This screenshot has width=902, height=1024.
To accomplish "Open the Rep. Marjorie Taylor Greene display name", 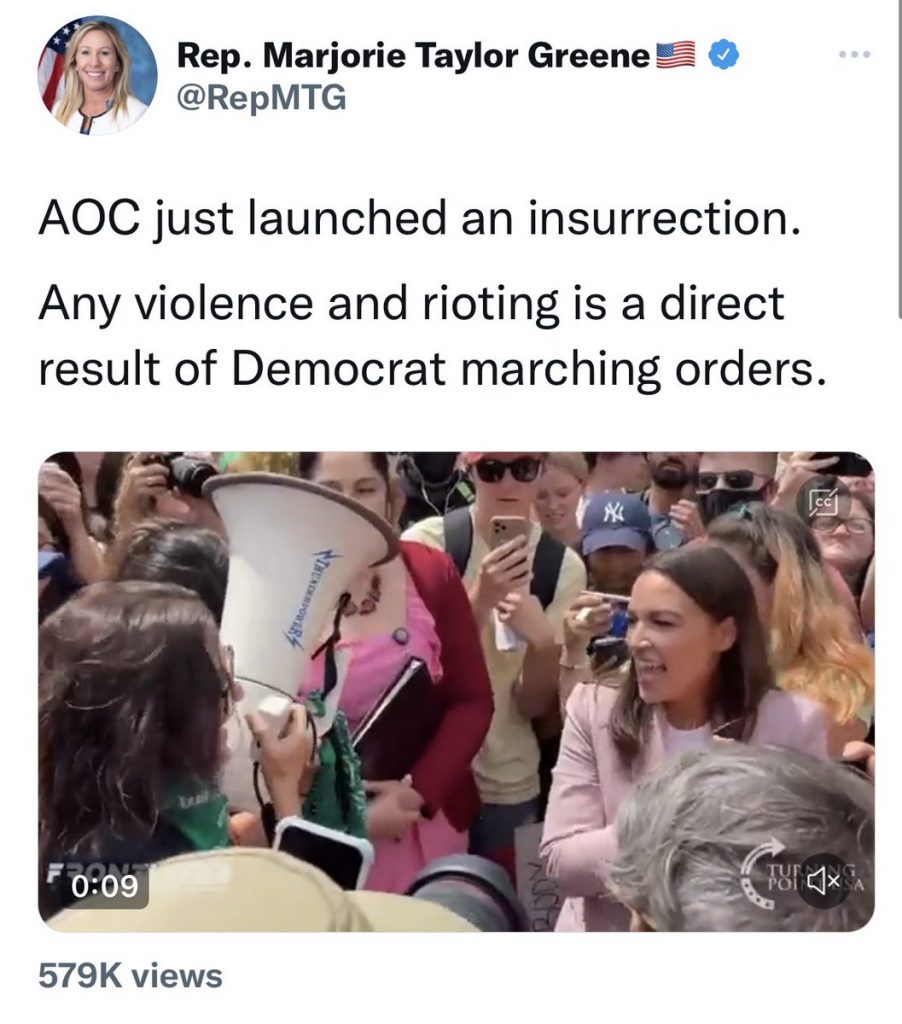I will point(413,57).
